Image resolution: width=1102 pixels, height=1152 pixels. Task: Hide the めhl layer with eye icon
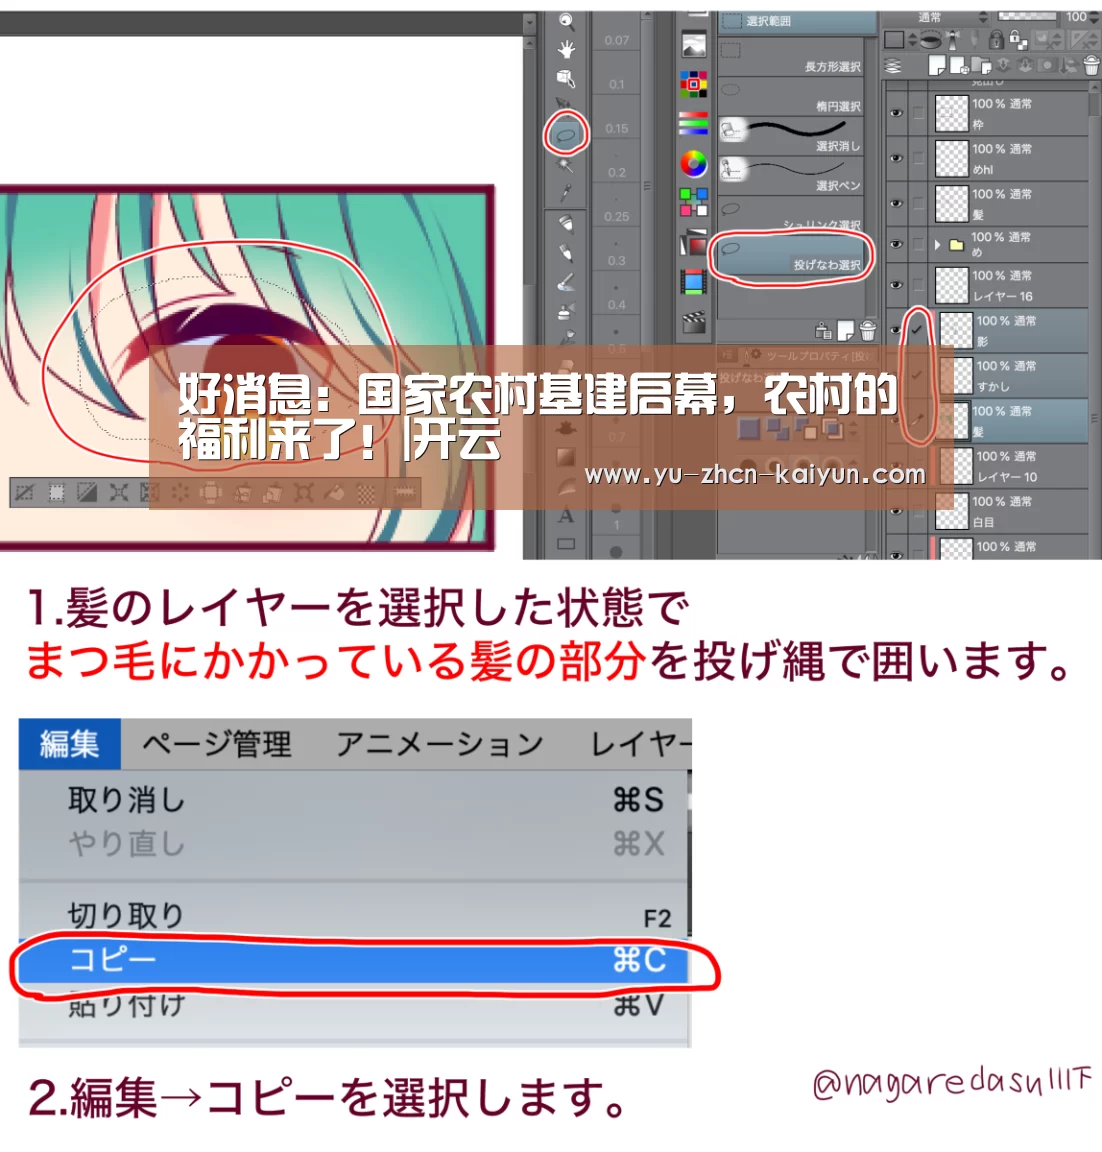click(x=896, y=158)
